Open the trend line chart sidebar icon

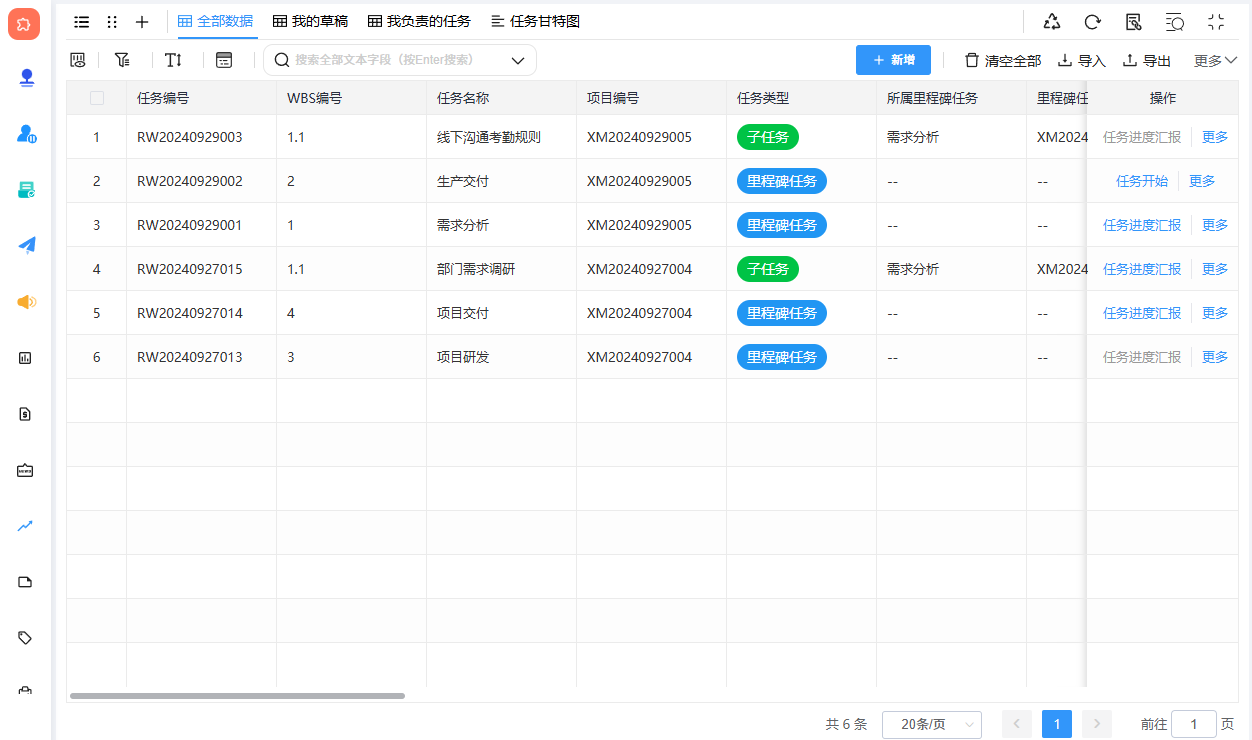tap(26, 526)
